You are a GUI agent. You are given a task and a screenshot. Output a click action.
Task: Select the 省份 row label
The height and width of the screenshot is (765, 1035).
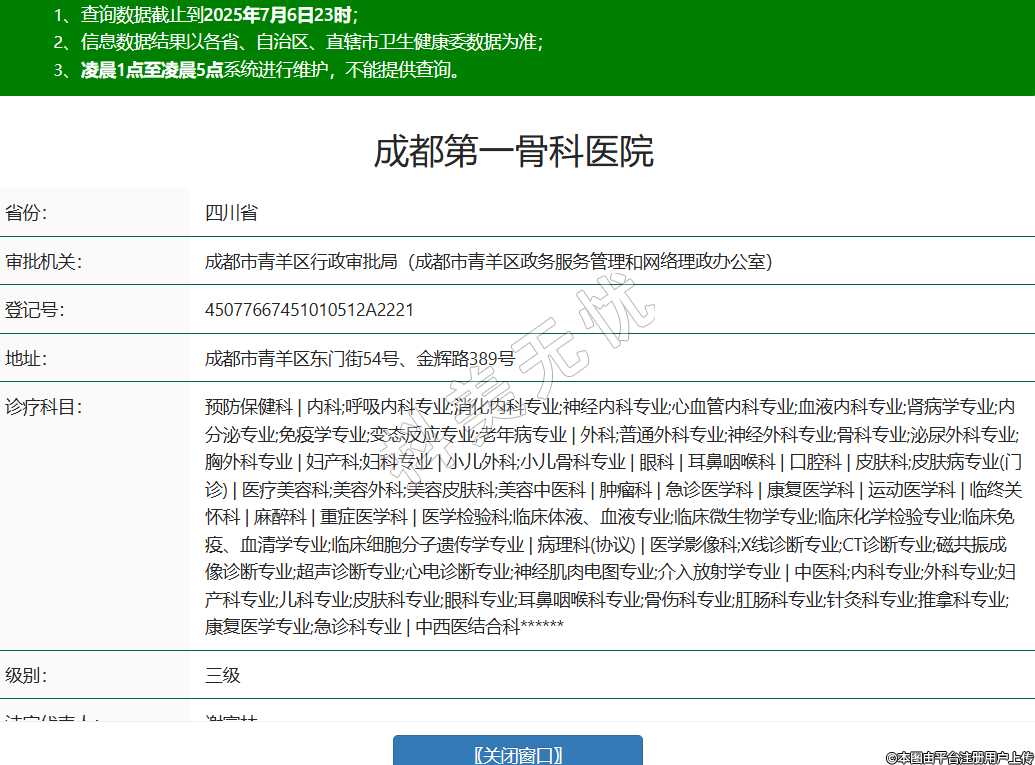tap(27, 213)
